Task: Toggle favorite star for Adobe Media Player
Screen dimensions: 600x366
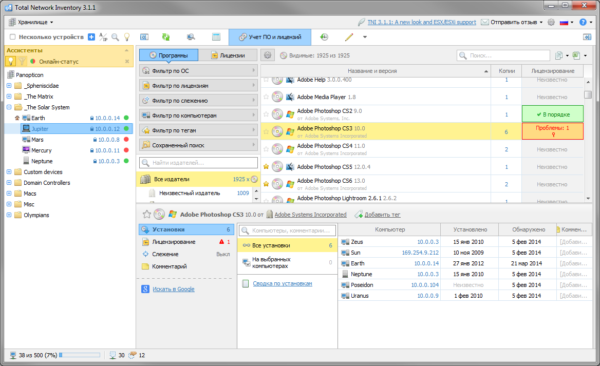Action: pyautogui.click(x=266, y=97)
